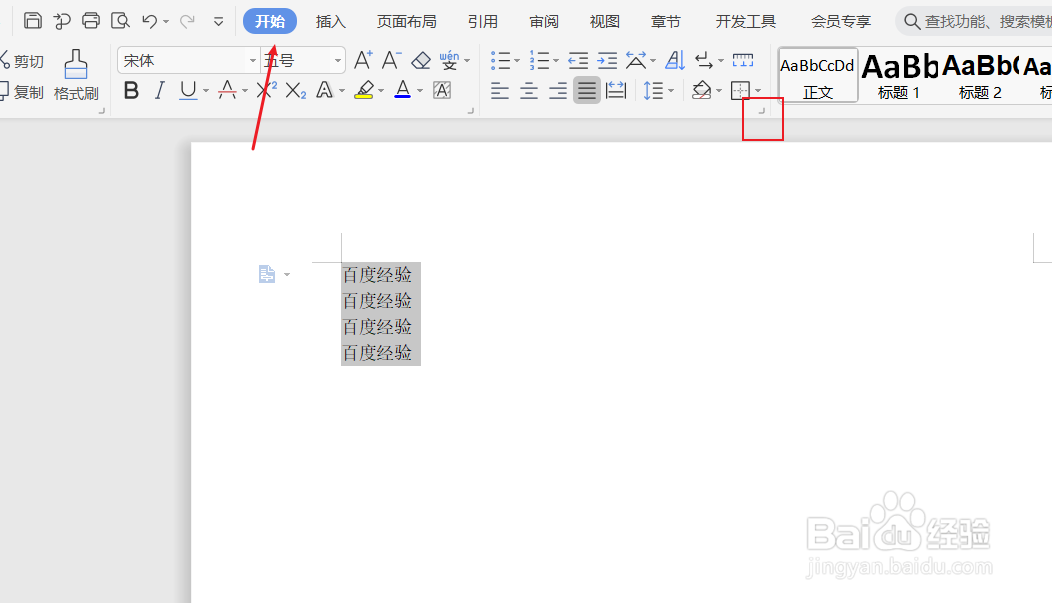Toggle strikethrough A formatting

tap(227, 90)
